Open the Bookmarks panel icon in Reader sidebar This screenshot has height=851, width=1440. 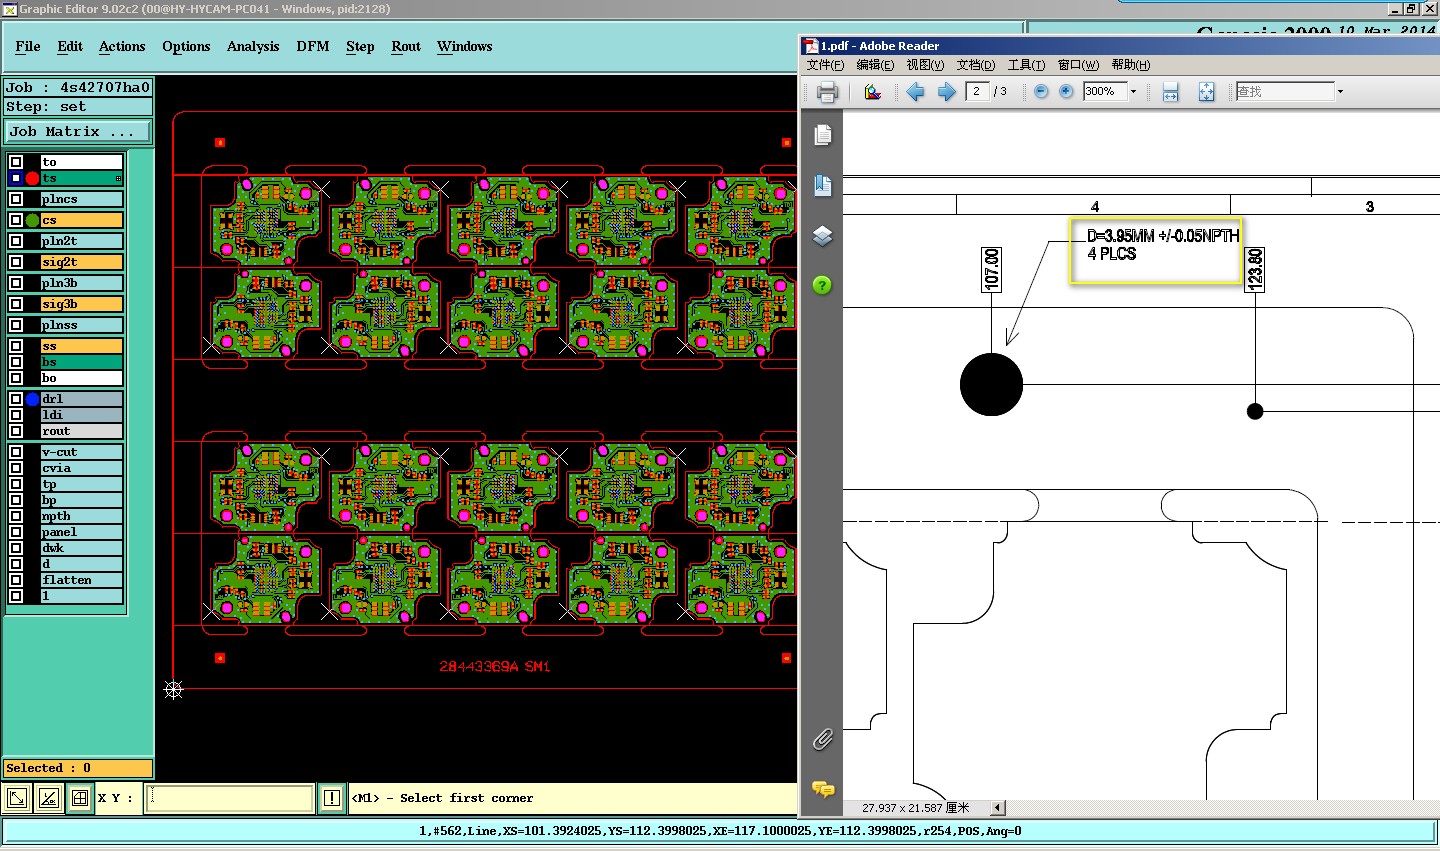[x=822, y=184]
